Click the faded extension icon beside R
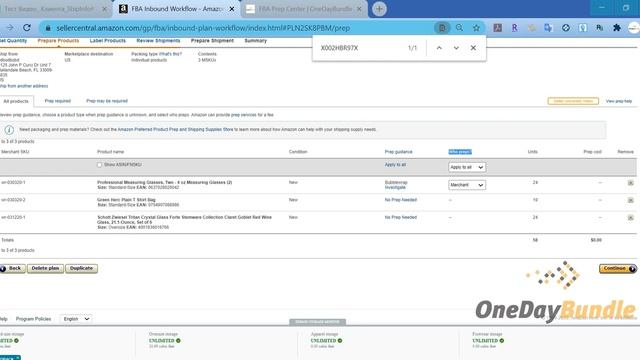Image resolution: width=640 pixels, height=360 pixels. (x=531, y=28)
